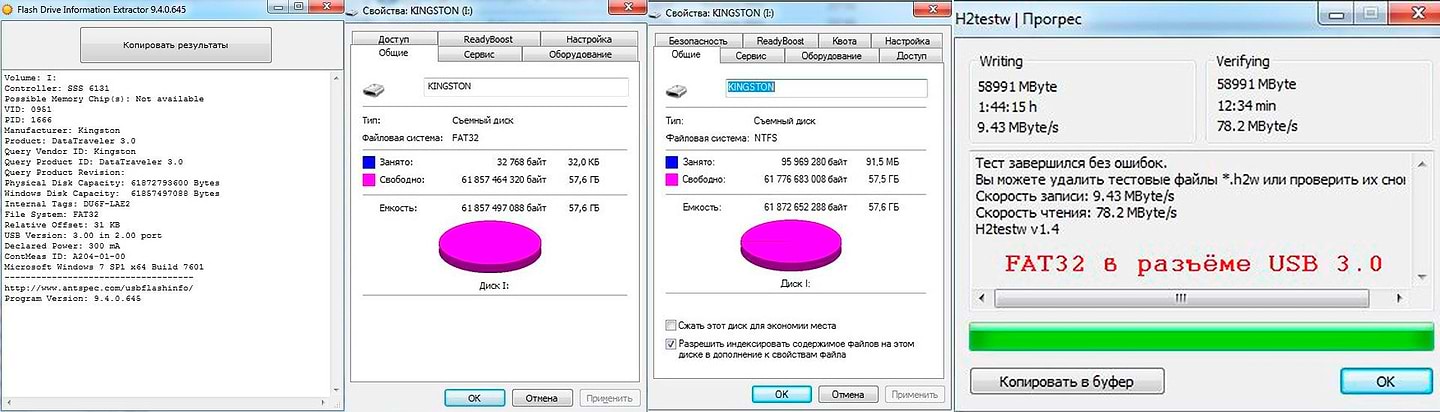
Task: Uncheck "Разрешить индексировать" indexing checkbox
Action: click(x=670, y=343)
